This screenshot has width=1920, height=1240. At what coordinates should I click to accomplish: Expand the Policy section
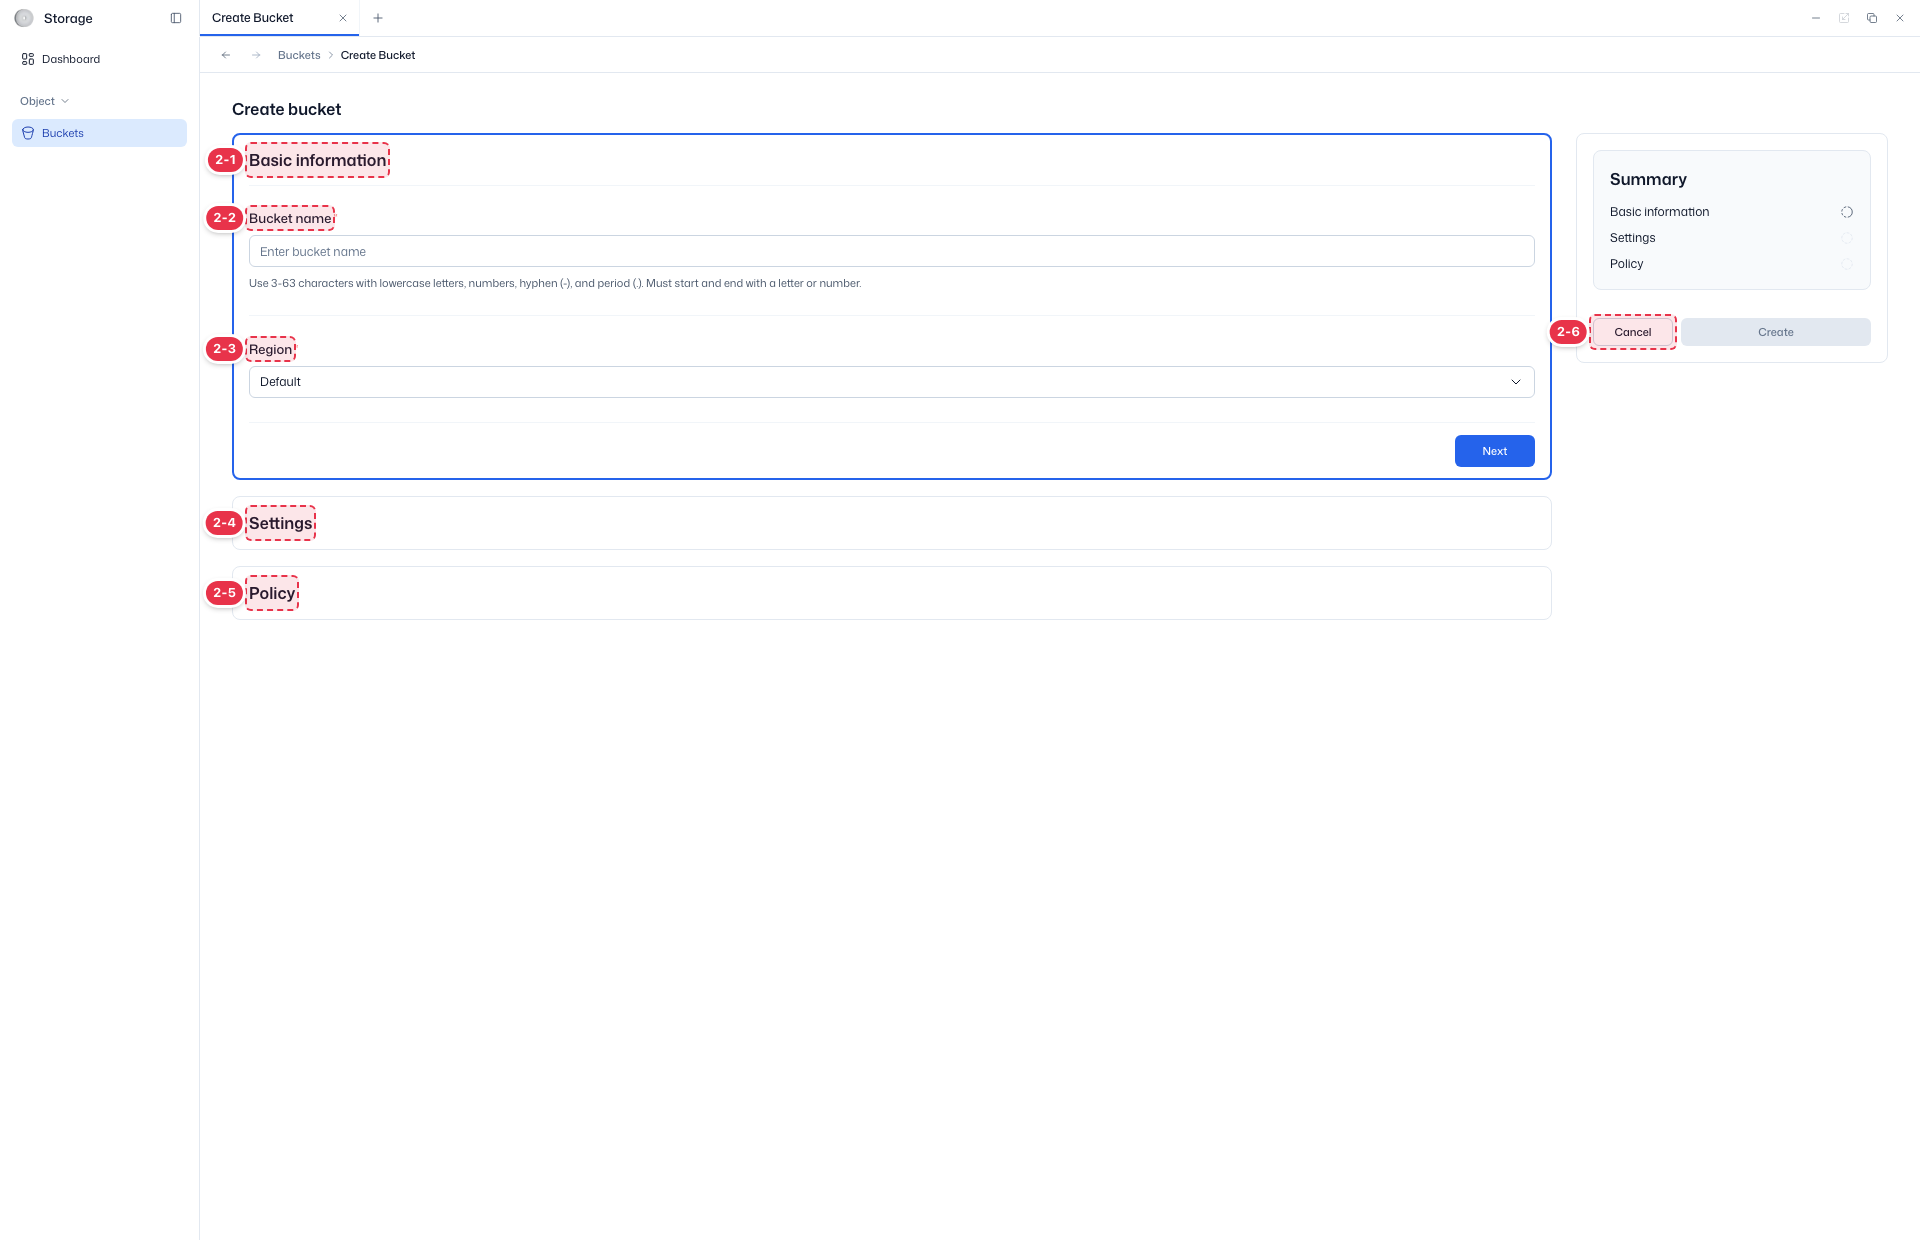(x=892, y=593)
